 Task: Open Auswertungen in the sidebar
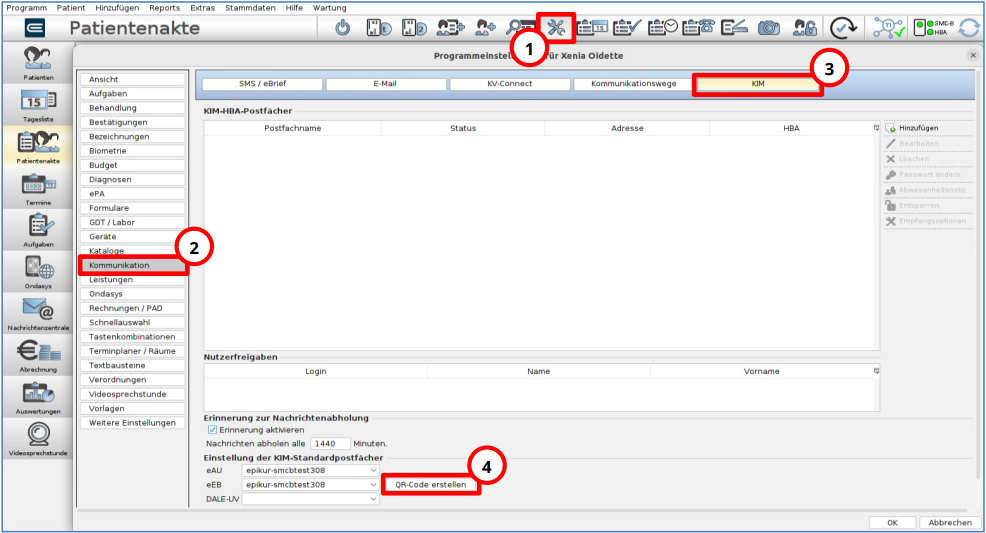click(38, 397)
